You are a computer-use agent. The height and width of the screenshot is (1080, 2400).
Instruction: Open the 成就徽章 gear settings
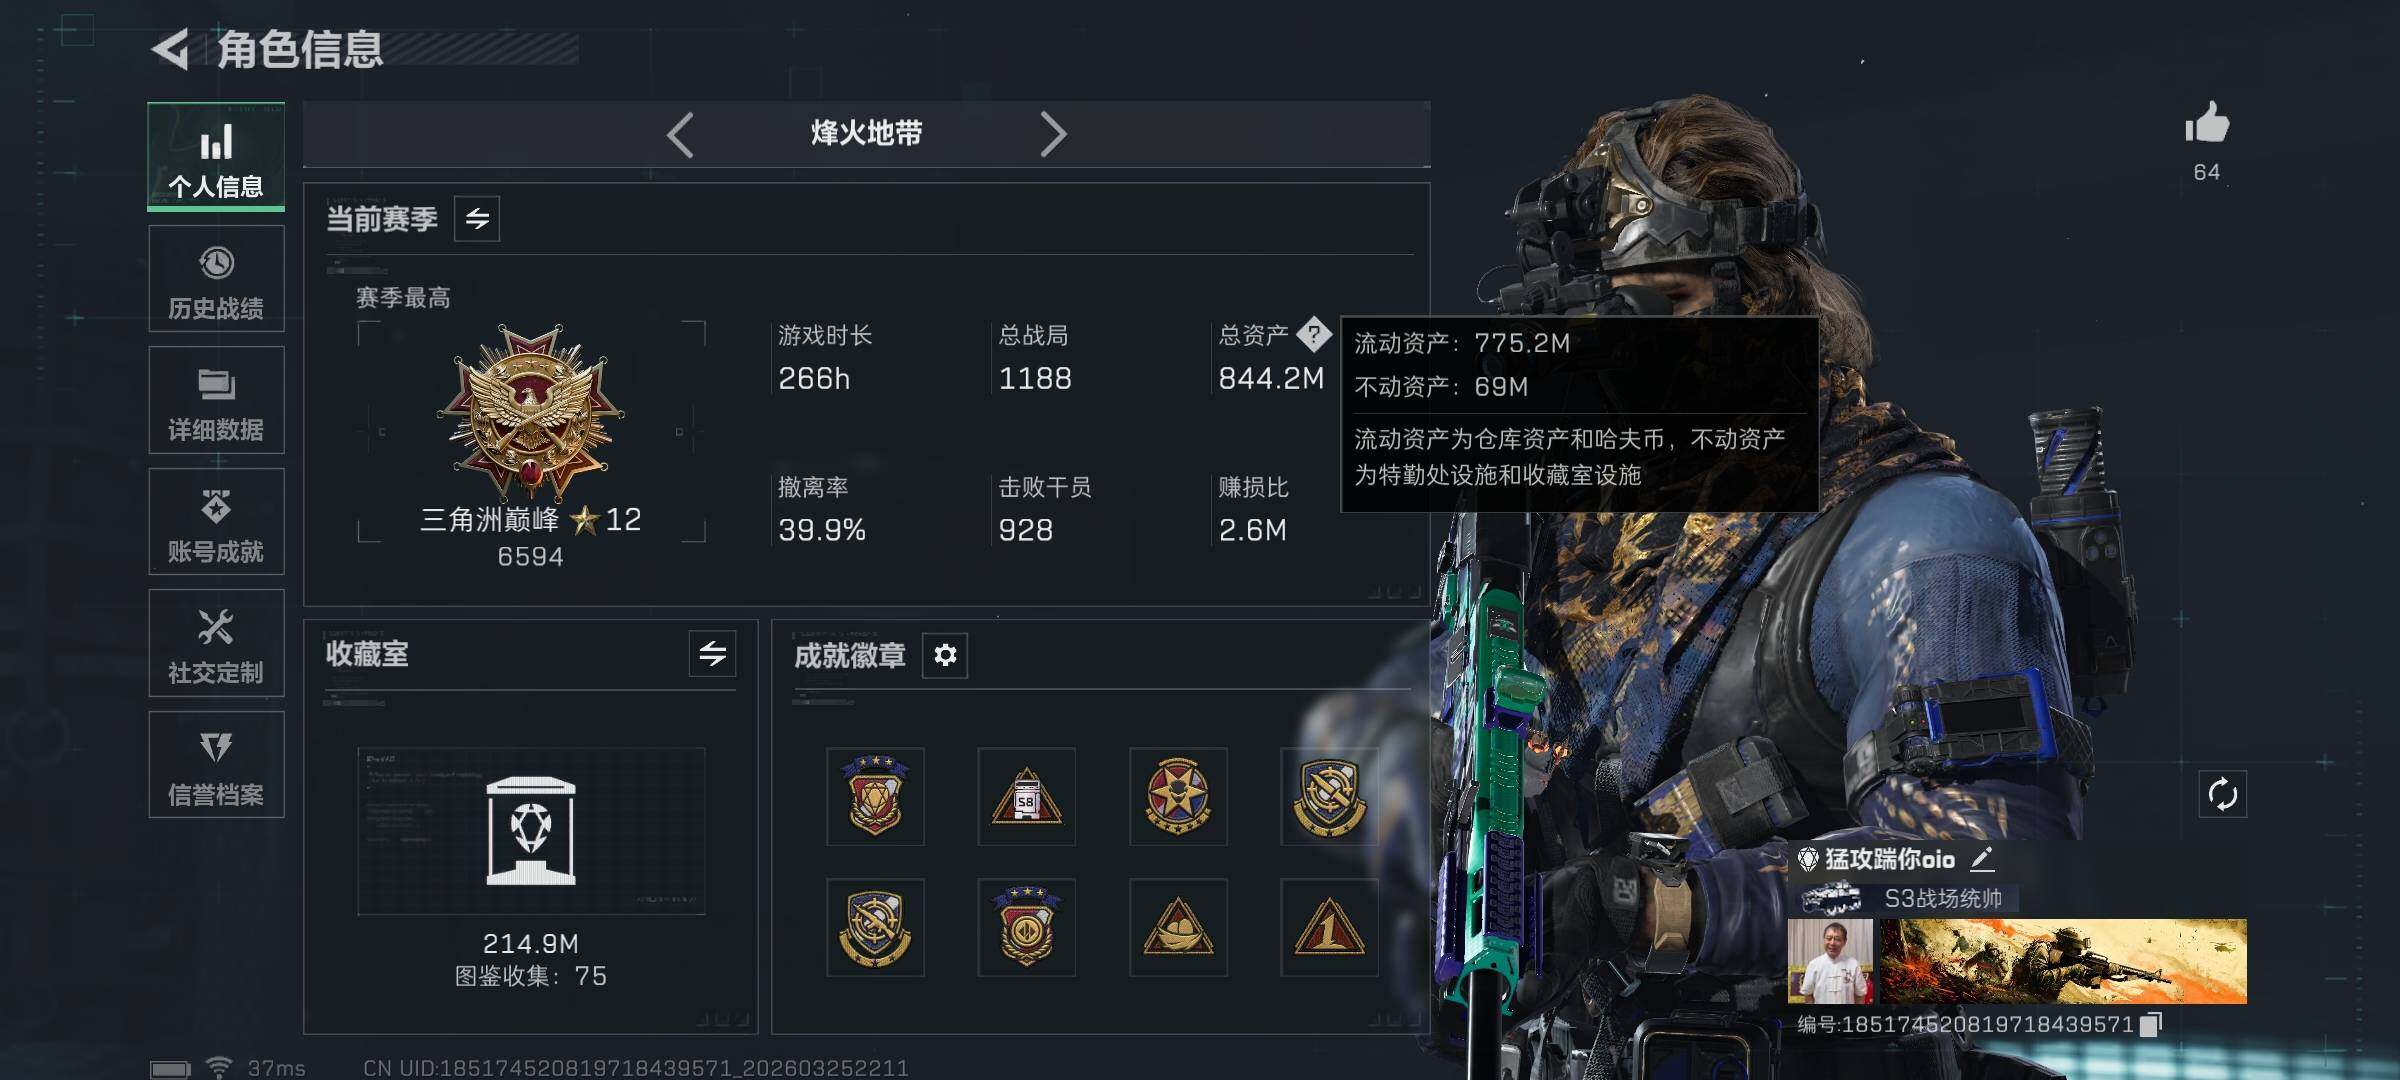pyautogui.click(x=945, y=655)
